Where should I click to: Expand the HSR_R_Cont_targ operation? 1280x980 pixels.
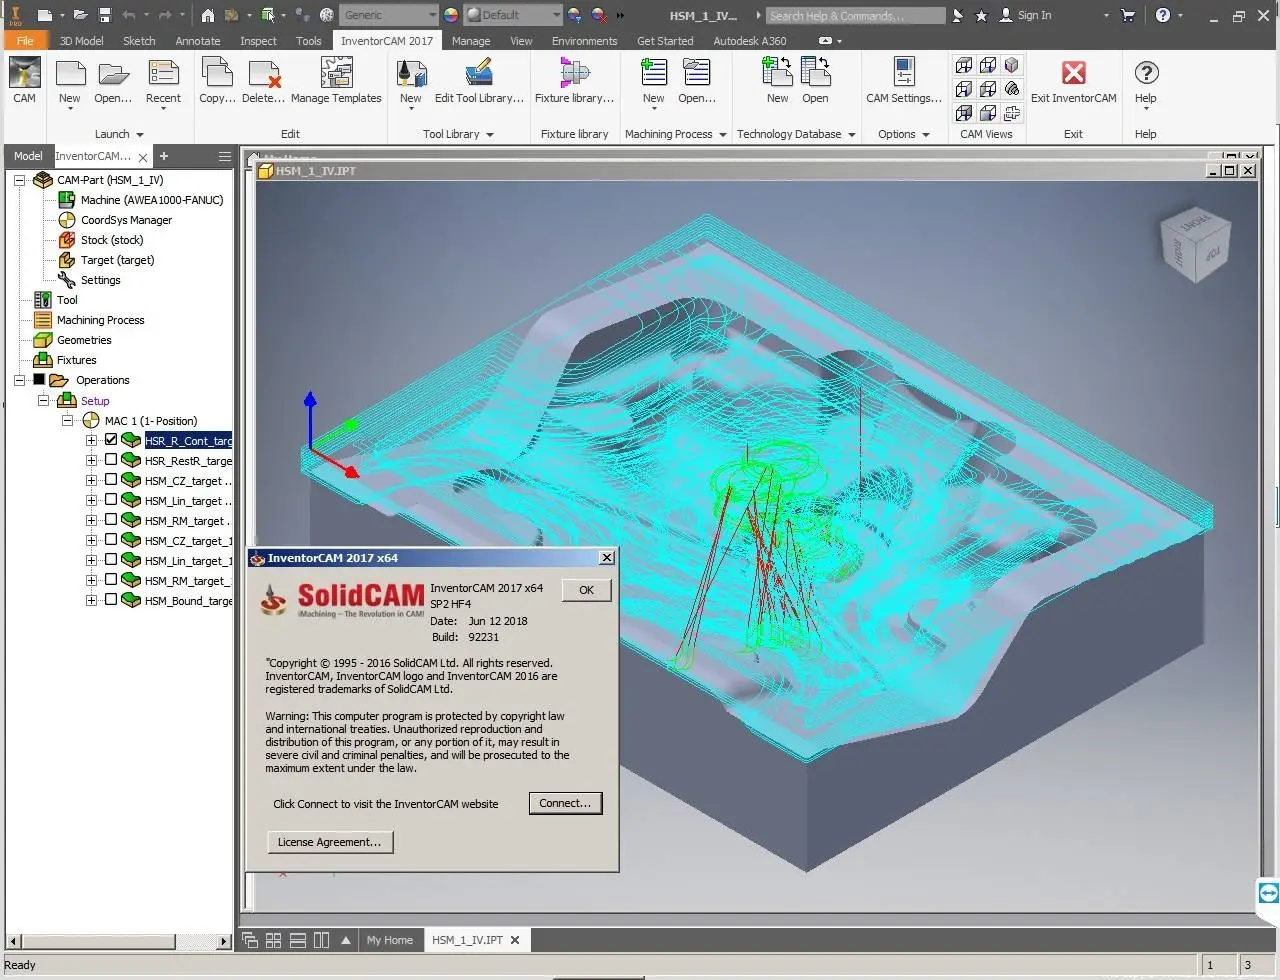(91, 440)
